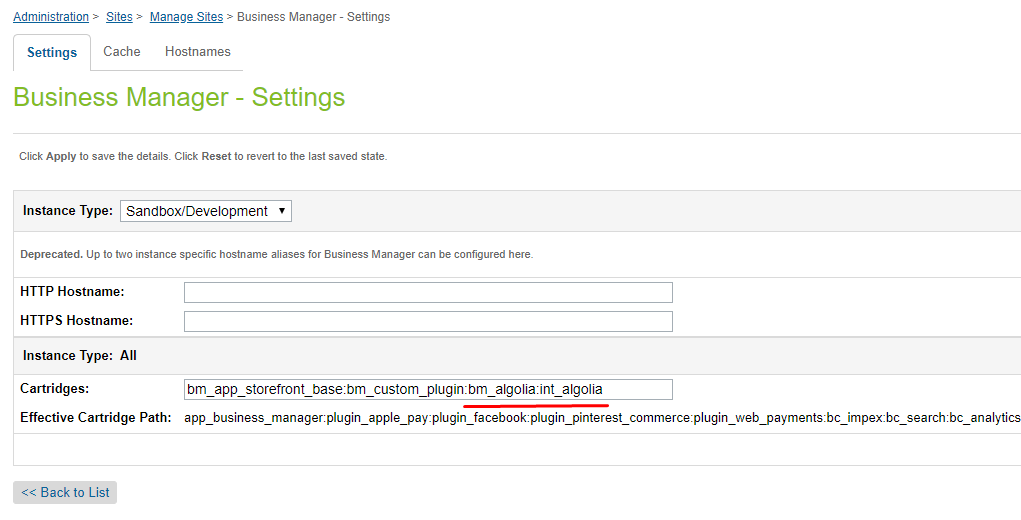Viewport: 1021px width, 520px height.
Task: Go to the Sites breadcrumb link
Action: [119, 17]
